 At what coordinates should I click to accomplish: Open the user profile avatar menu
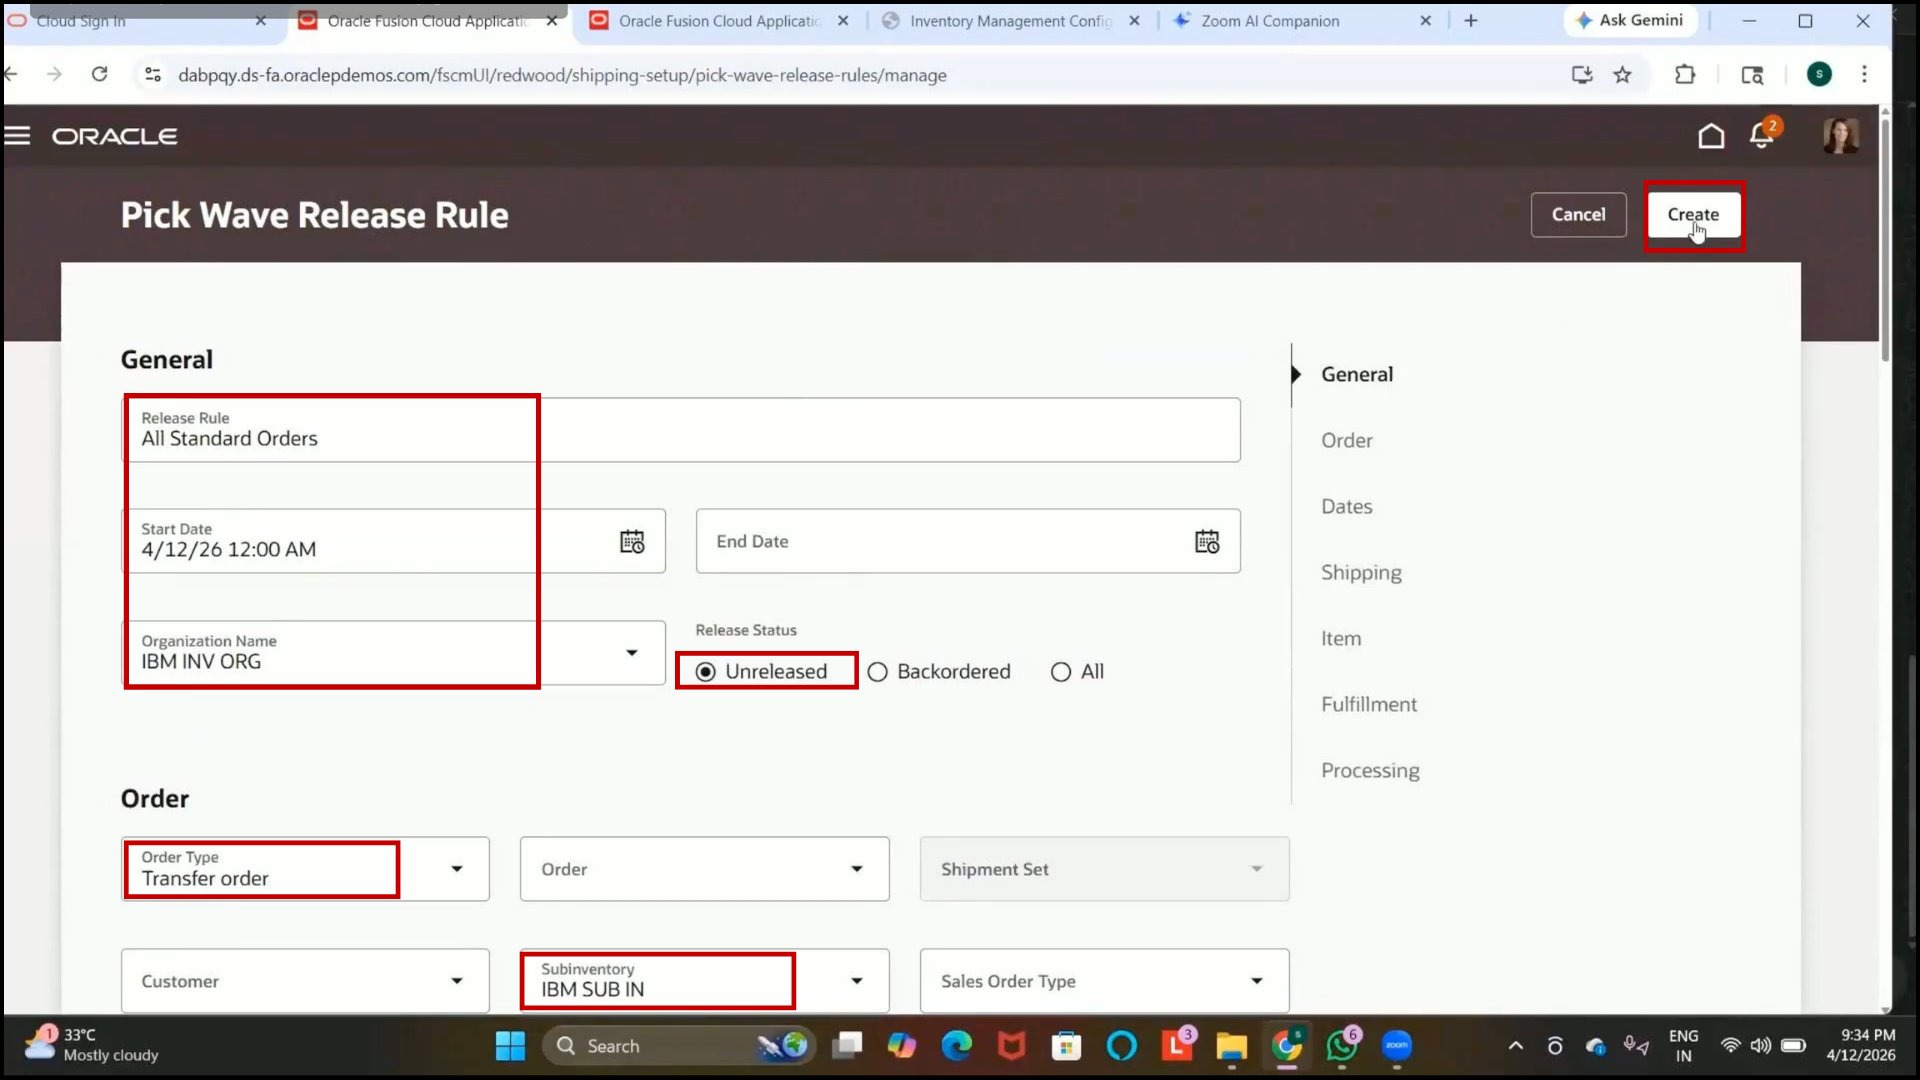(x=1840, y=136)
